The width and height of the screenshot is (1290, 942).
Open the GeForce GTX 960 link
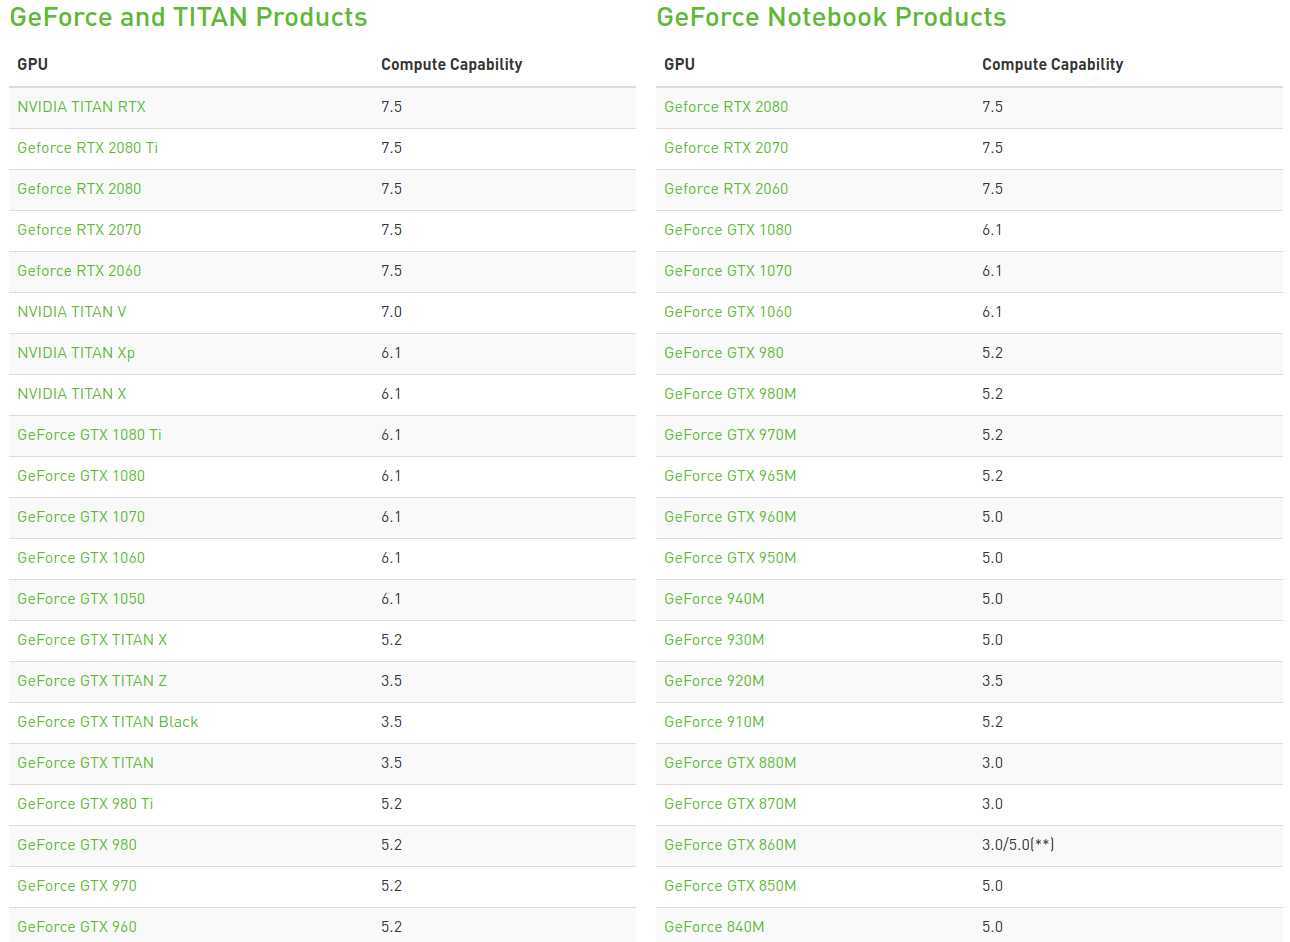tap(77, 927)
